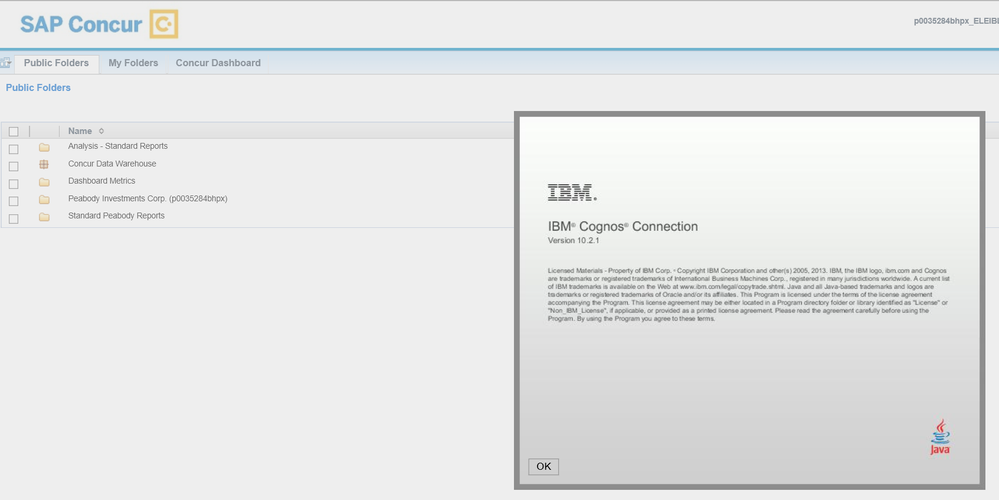Screen dimensions: 999x500
Task: Open the Concur Dashboard tab
Action: [x=218, y=63]
